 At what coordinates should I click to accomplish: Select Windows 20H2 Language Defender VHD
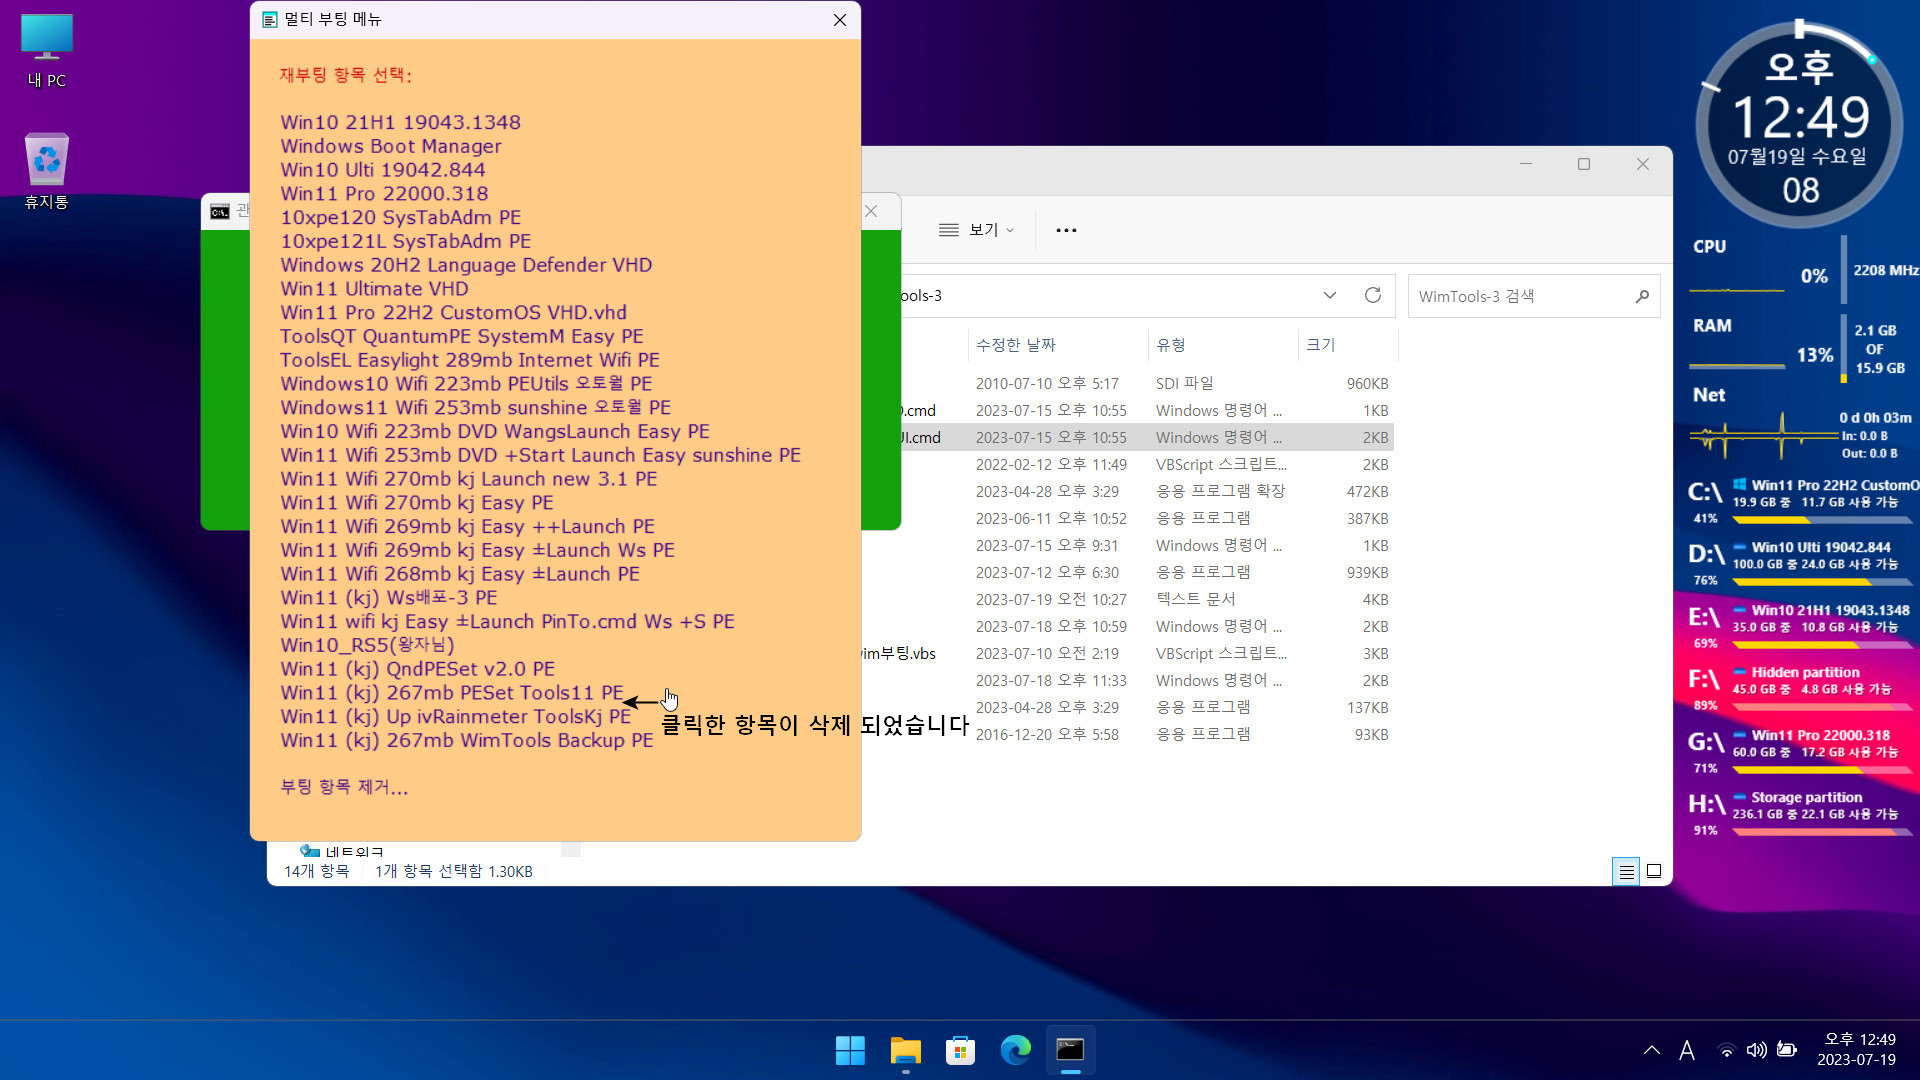pyautogui.click(x=466, y=265)
